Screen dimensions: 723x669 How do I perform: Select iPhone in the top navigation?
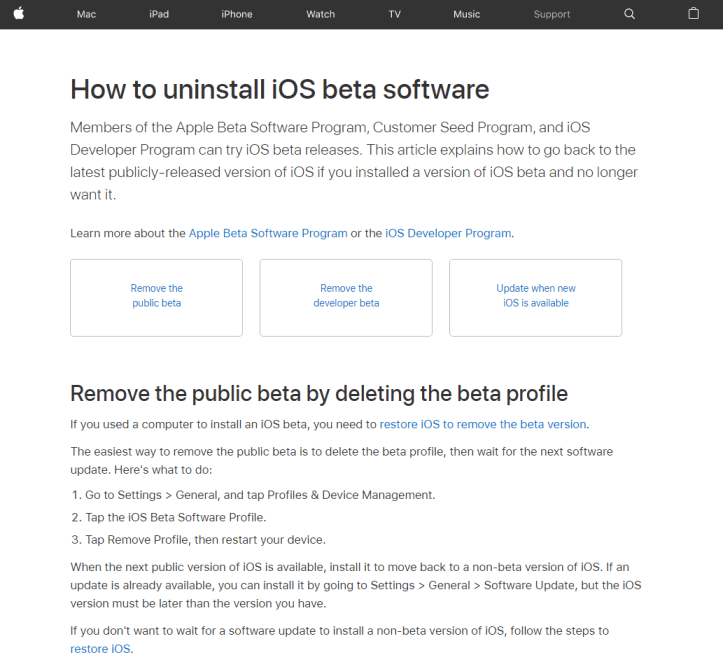(237, 14)
